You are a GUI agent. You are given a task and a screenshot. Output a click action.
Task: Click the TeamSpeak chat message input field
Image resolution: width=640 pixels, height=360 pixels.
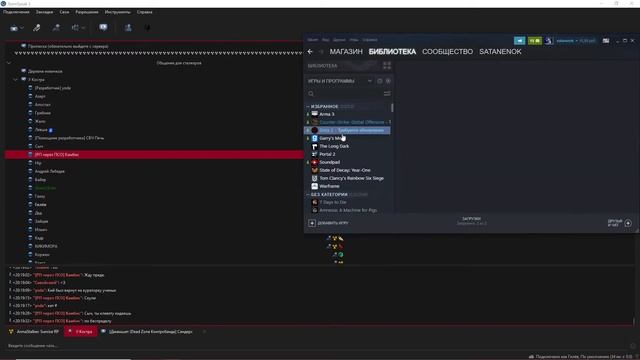[318, 346]
